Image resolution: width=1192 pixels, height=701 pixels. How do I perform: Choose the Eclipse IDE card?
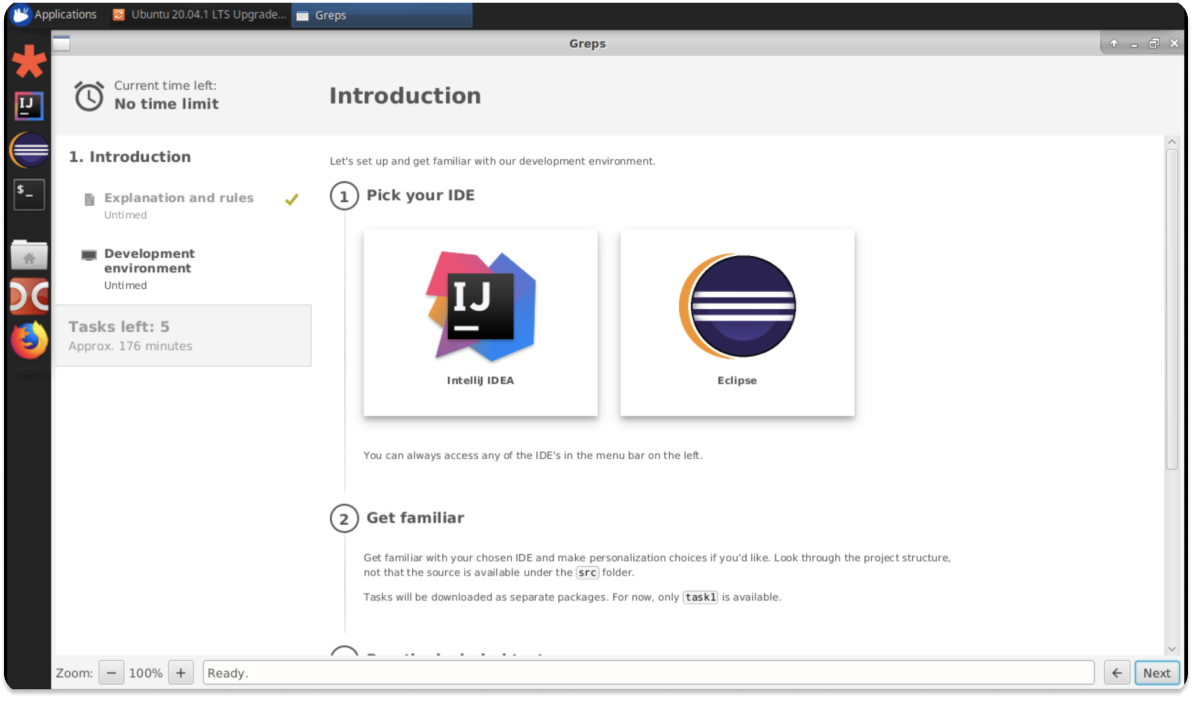[x=737, y=322]
